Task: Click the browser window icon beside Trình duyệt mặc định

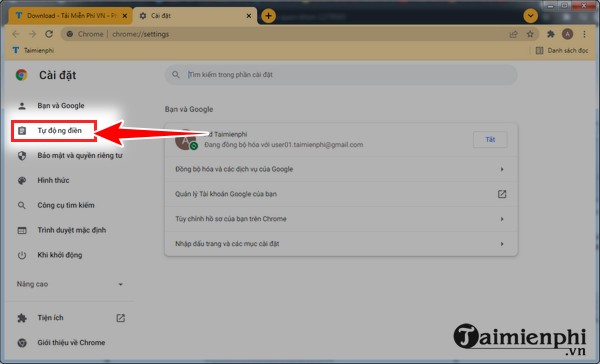Action: click(x=22, y=230)
